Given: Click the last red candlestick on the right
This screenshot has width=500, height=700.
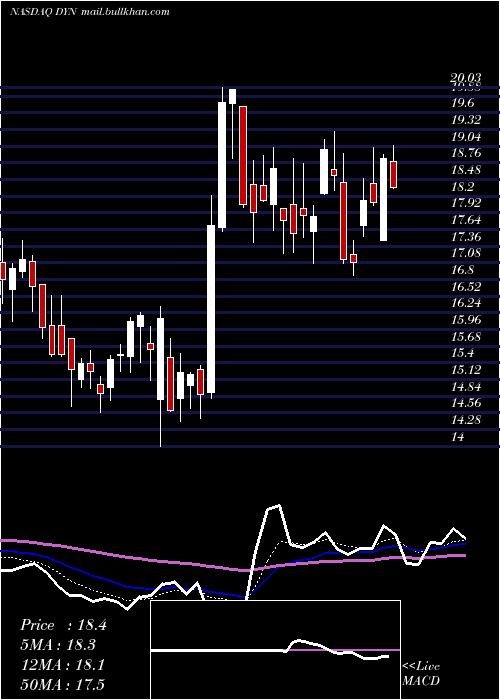Looking at the screenshot, I should [393, 175].
